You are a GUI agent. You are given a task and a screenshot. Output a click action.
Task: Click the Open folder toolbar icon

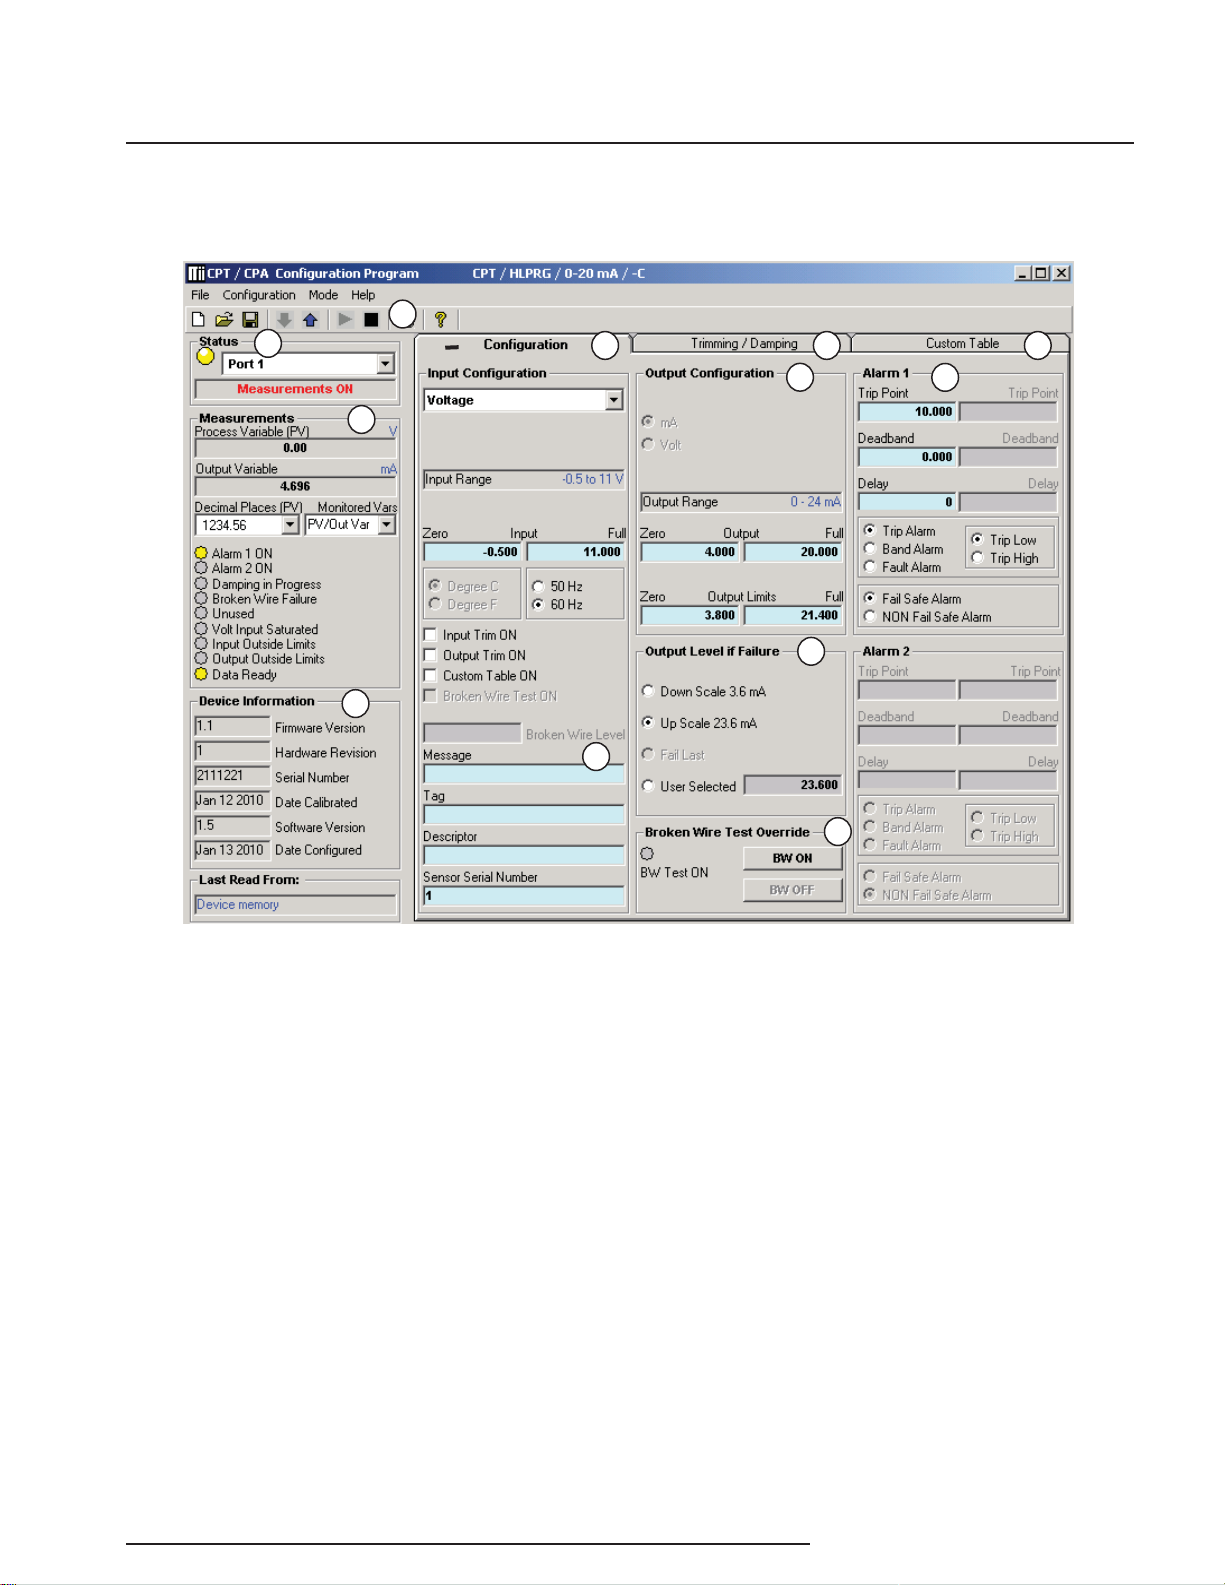[x=224, y=320]
